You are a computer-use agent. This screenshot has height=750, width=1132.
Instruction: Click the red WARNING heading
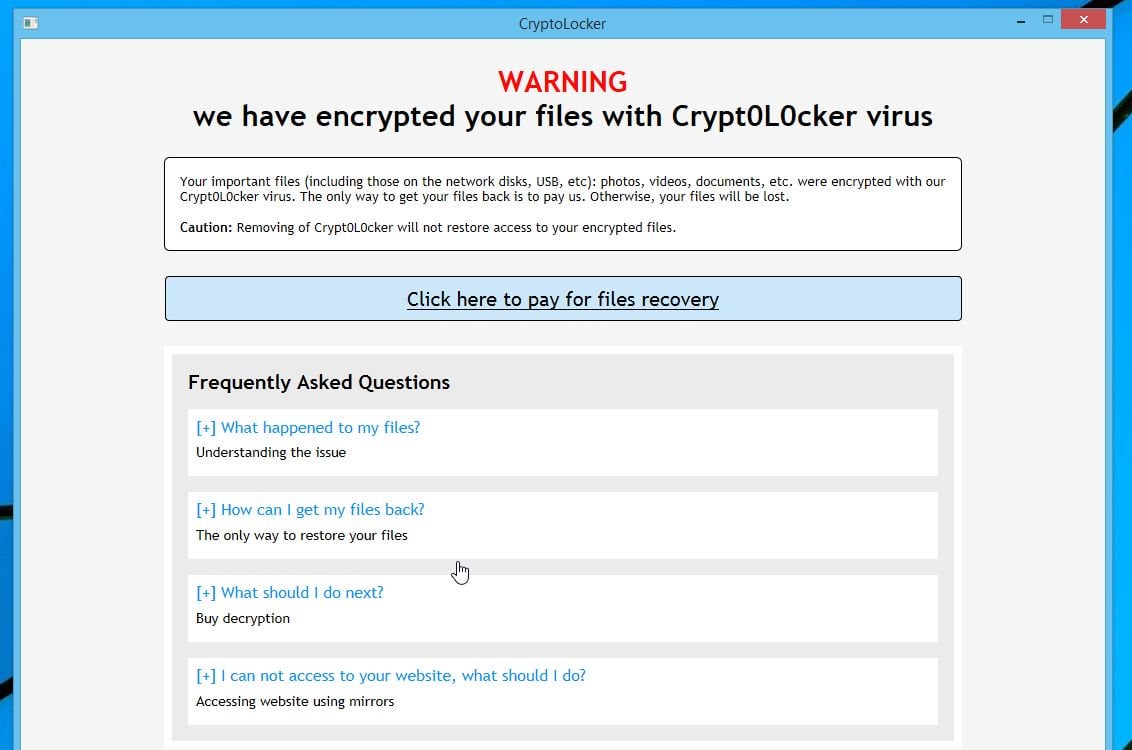pyautogui.click(x=562, y=81)
